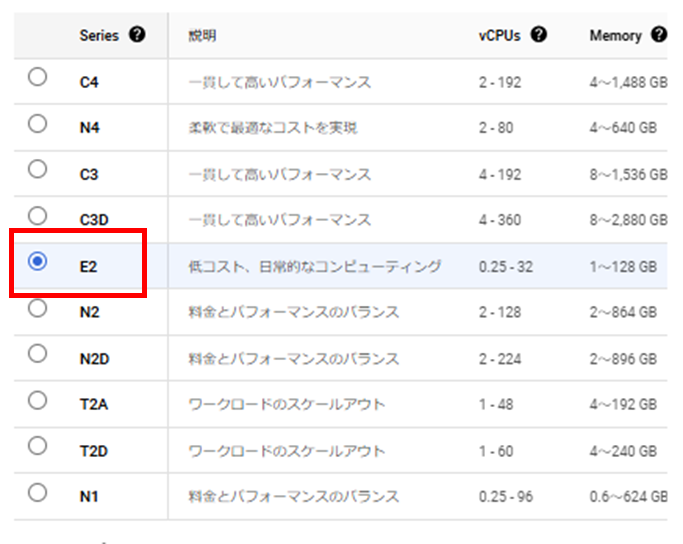
Task: Click the T2A row description ワークロードのスケールアウト
Action: (x=287, y=405)
